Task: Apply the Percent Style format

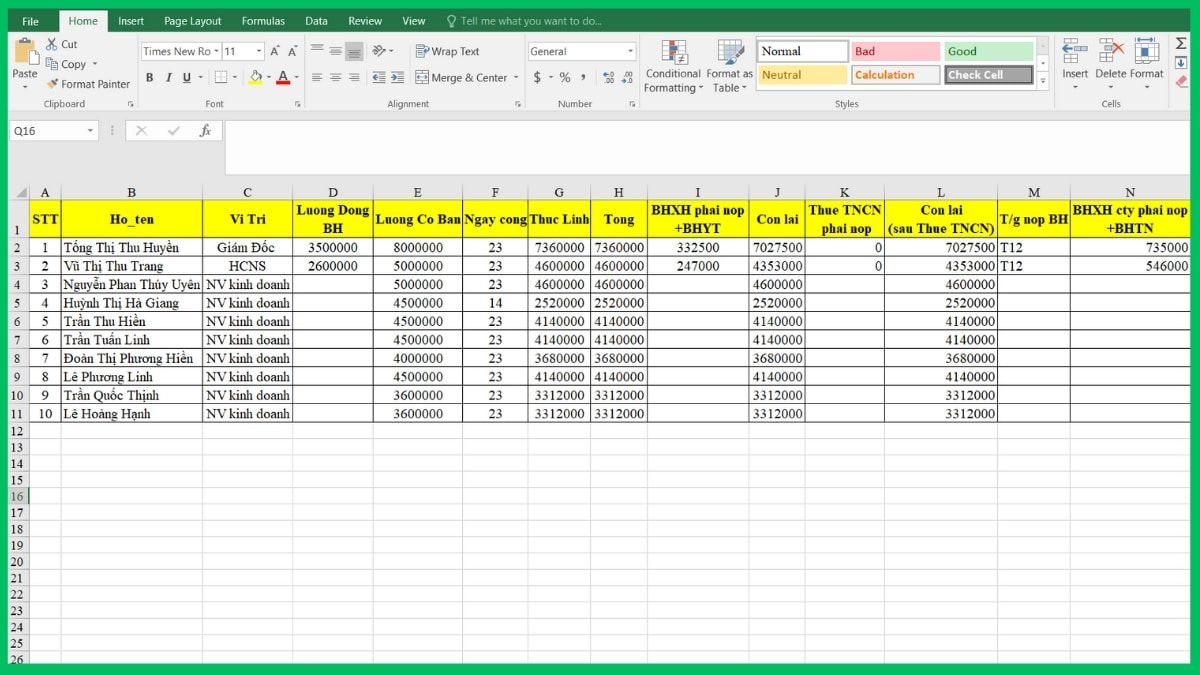Action: tap(565, 76)
